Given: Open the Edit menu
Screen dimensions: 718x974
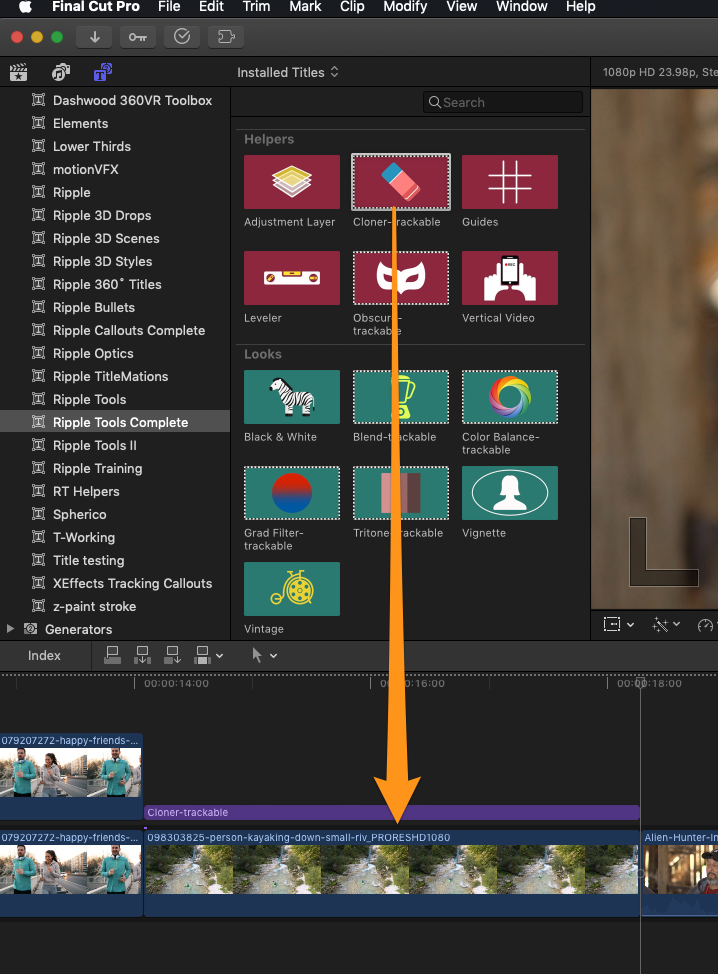Looking at the screenshot, I should pyautogui.click(x=211, y=7).
